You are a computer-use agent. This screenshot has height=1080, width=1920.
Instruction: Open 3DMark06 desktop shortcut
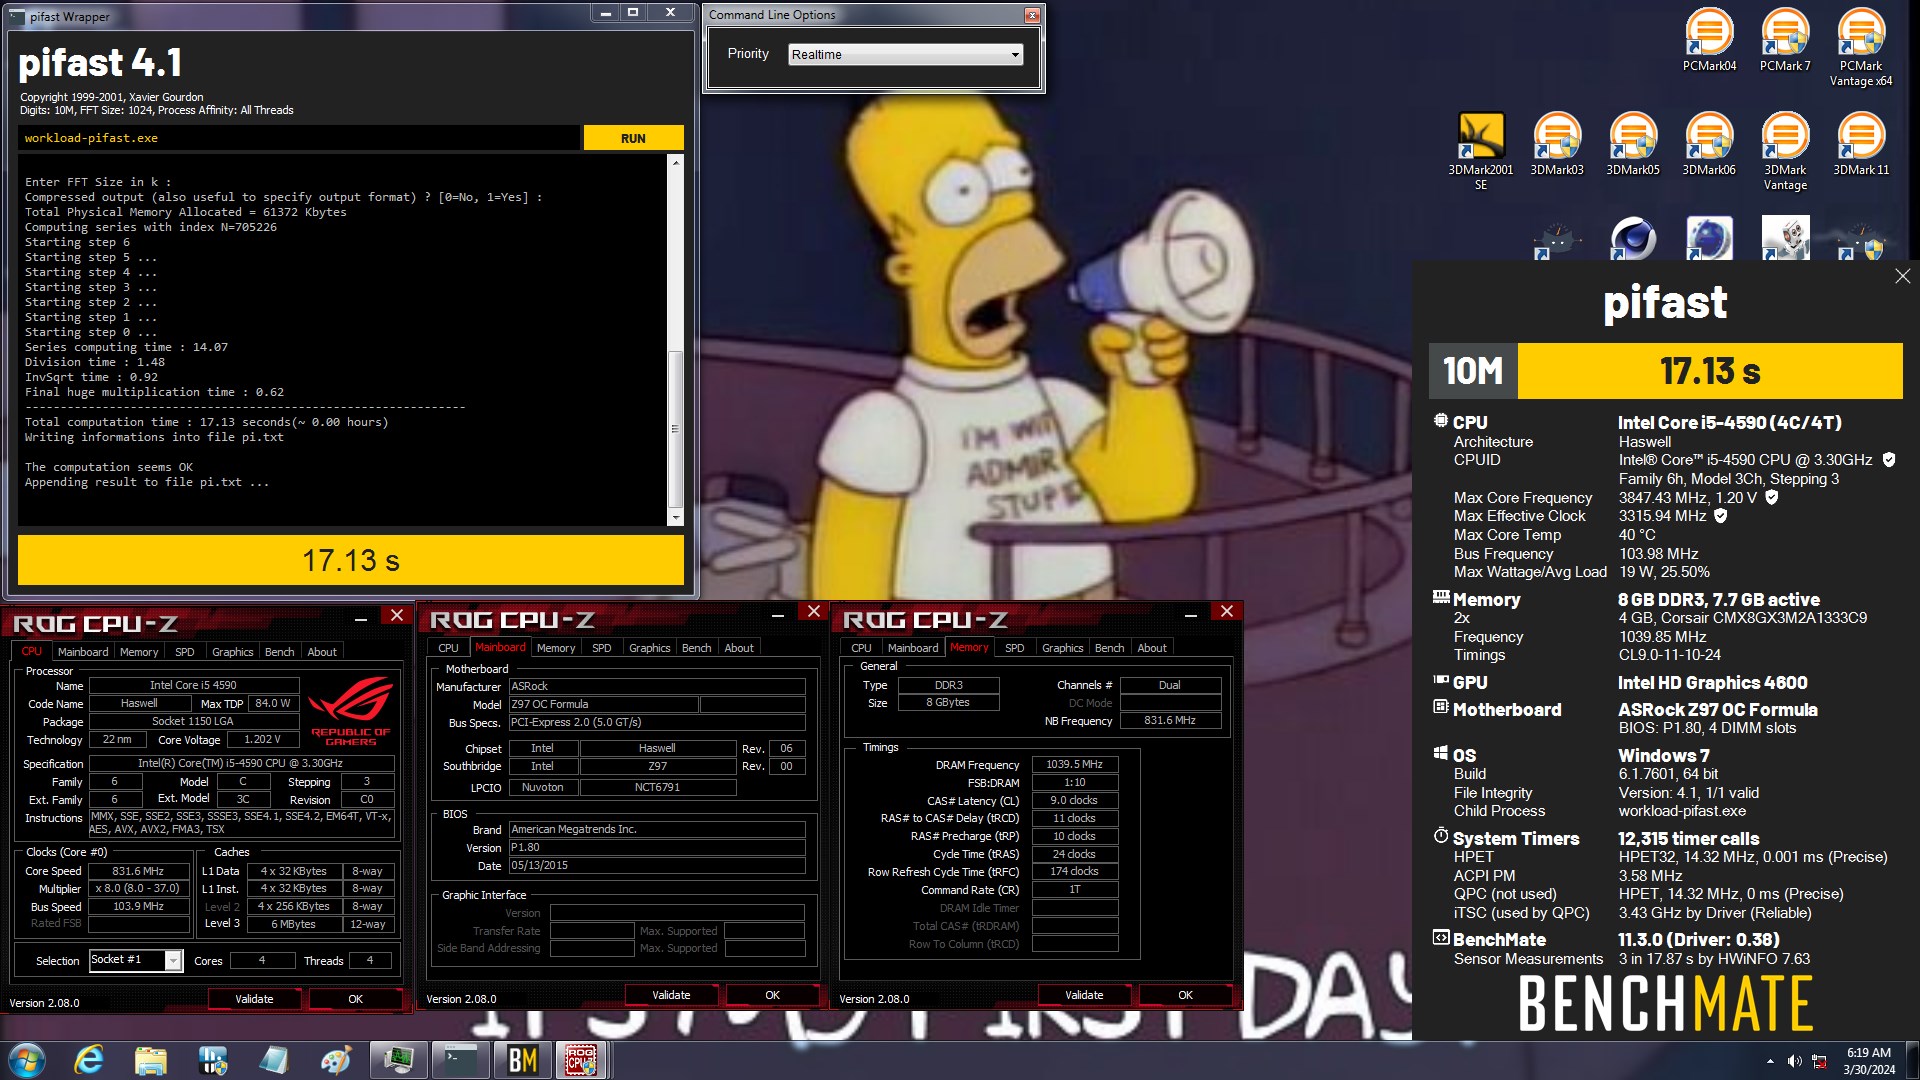[1709, 144]
